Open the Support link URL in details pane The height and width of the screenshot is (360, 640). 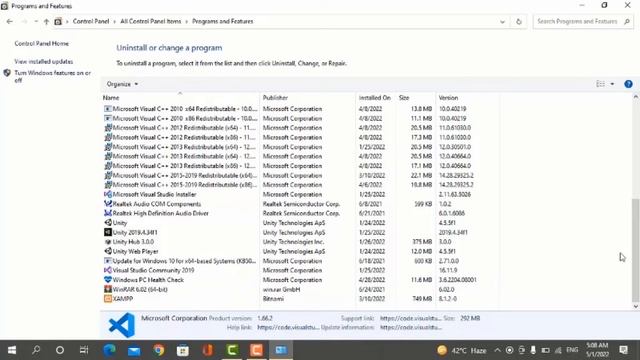411,318
